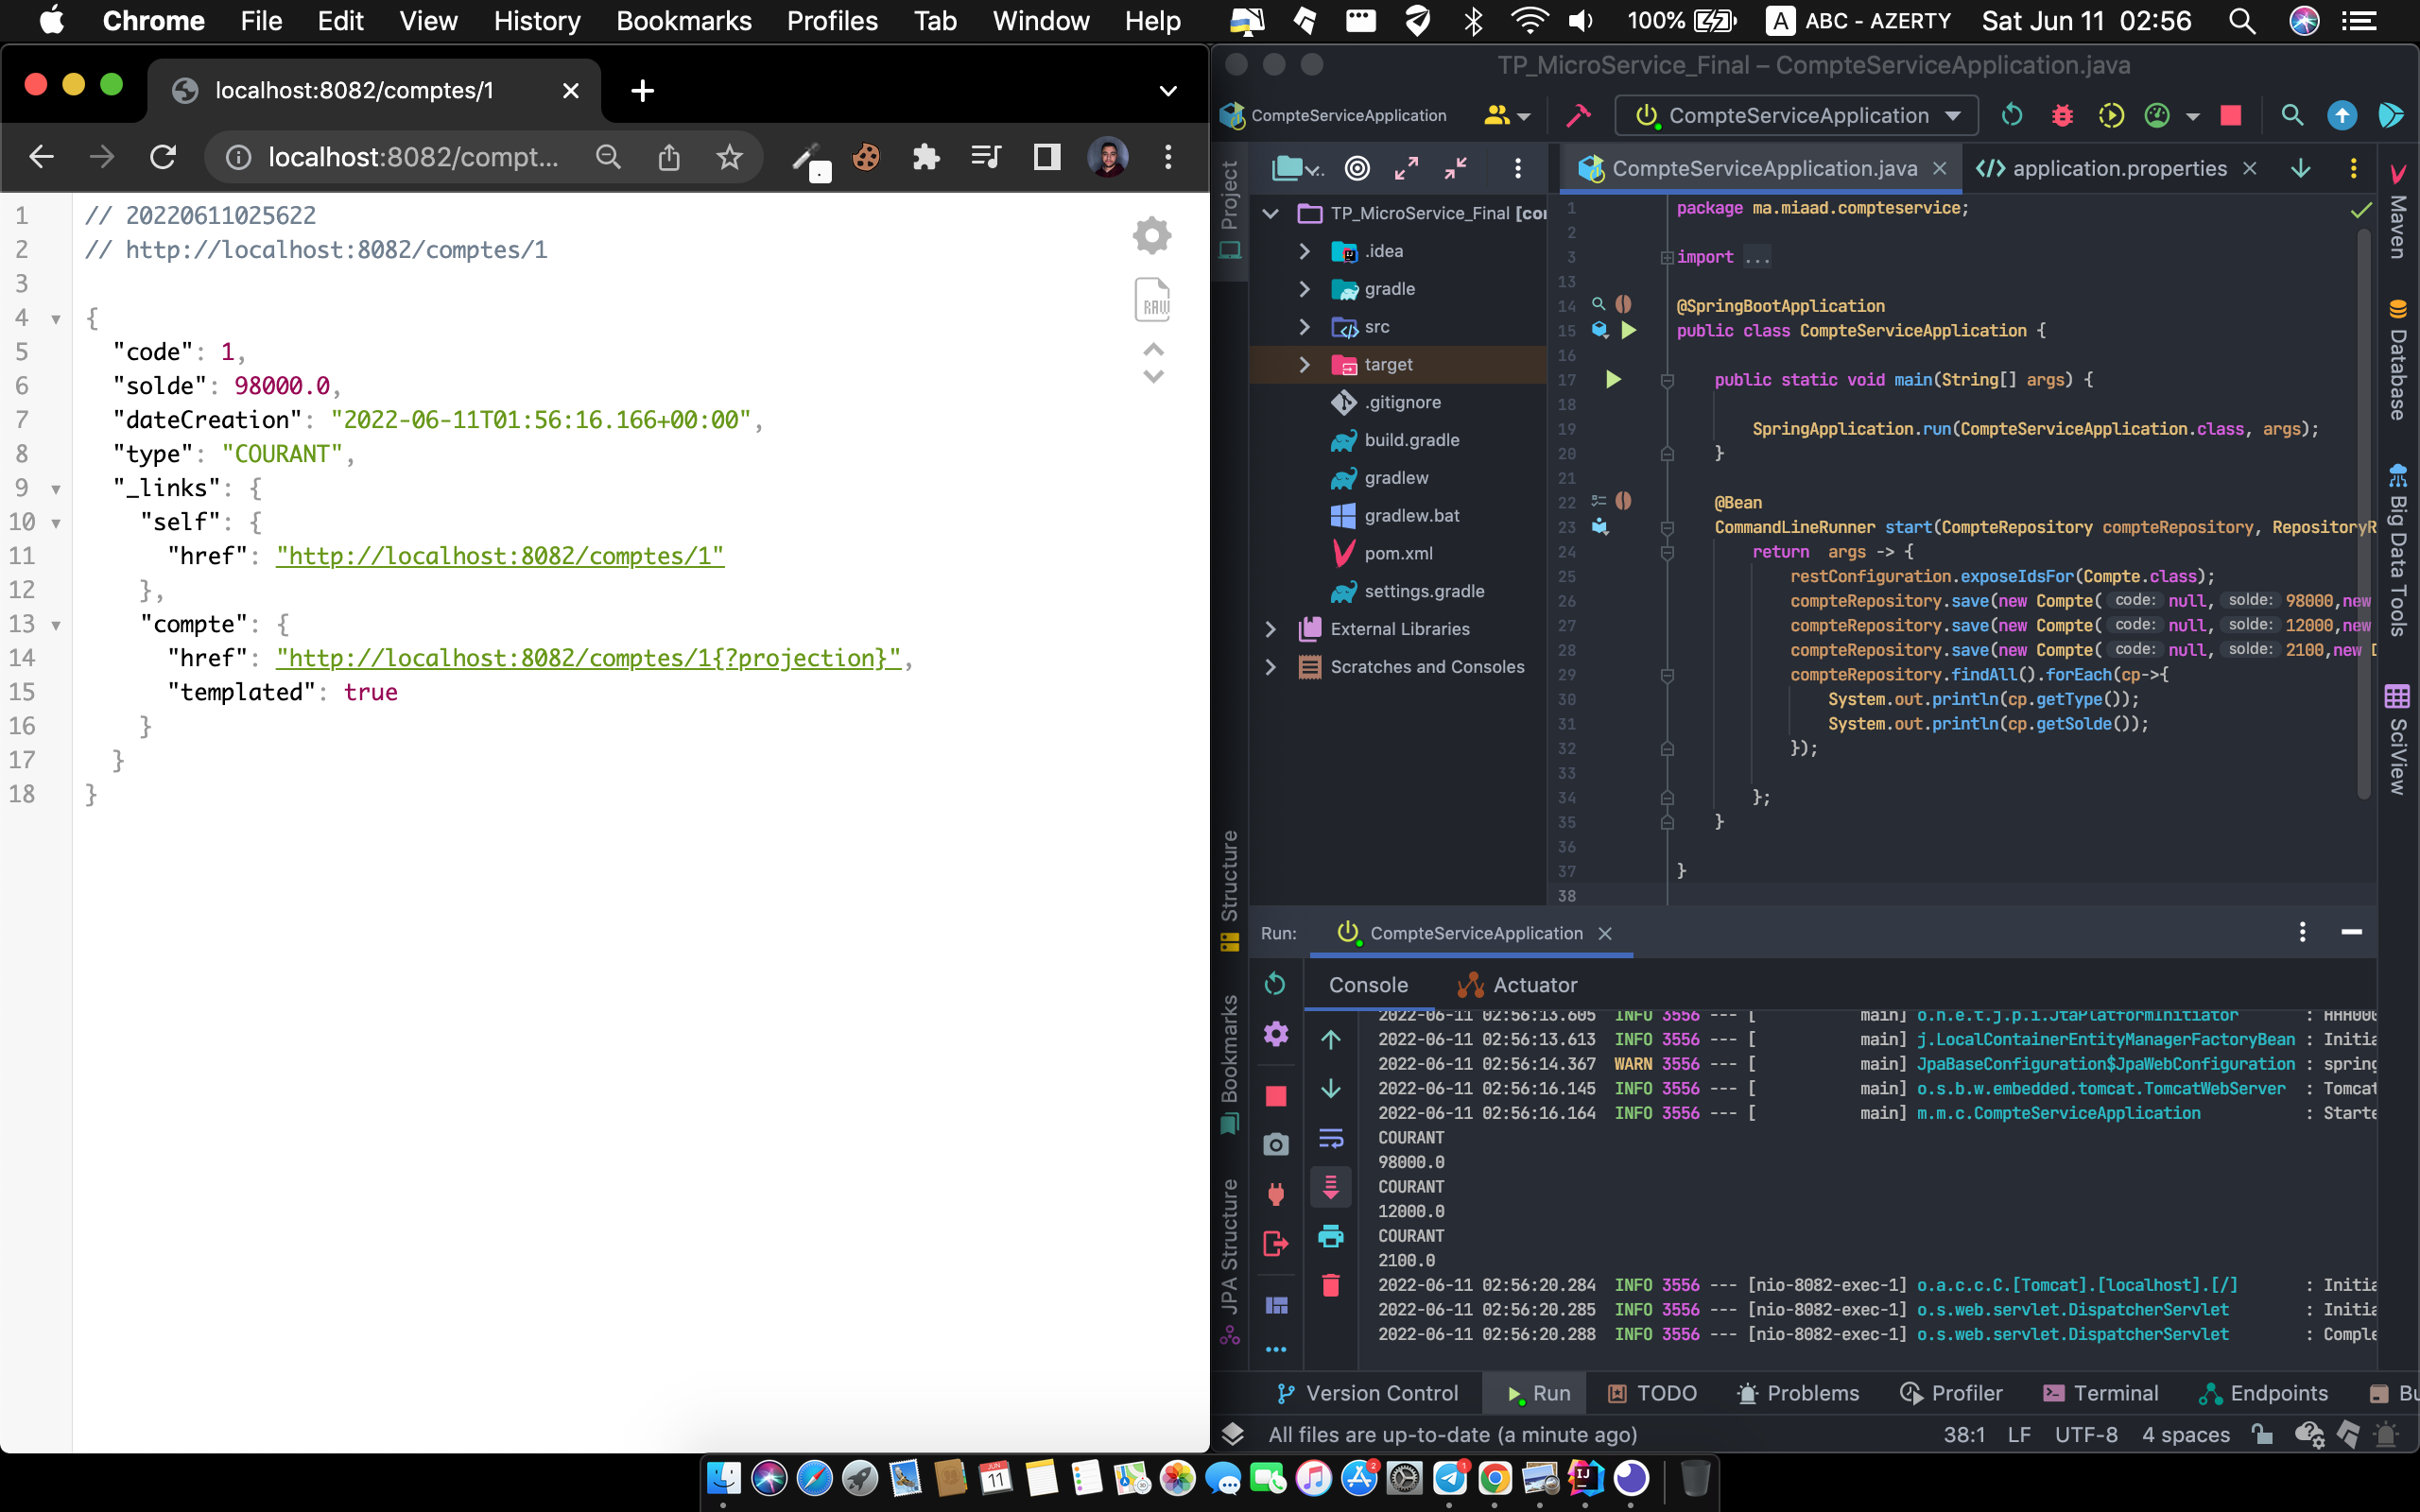Open the comptes/1 self href link
The image size is (2420, 1512).
(500, 556)
